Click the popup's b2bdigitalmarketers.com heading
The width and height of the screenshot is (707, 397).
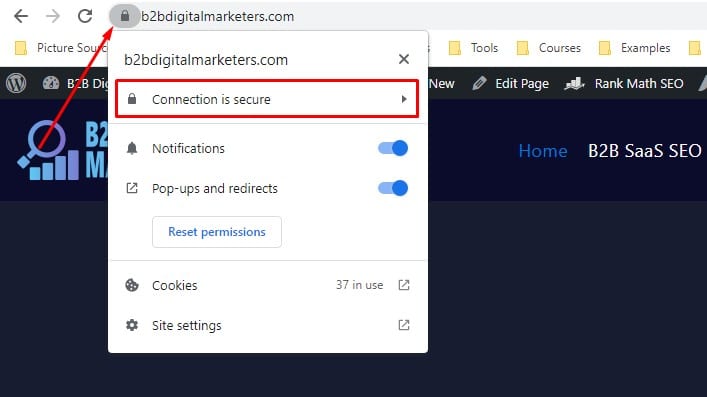coord(206,60)
